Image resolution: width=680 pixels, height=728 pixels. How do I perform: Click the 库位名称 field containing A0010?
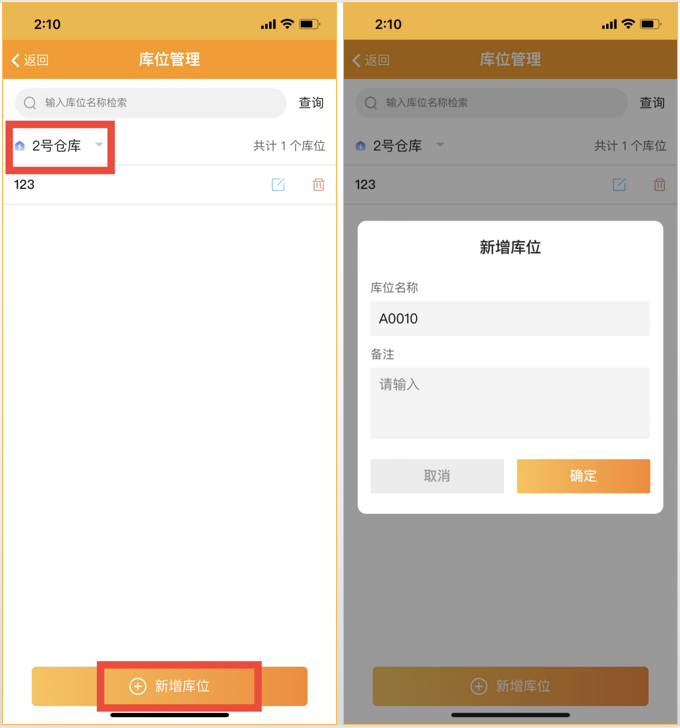(510, 318)
